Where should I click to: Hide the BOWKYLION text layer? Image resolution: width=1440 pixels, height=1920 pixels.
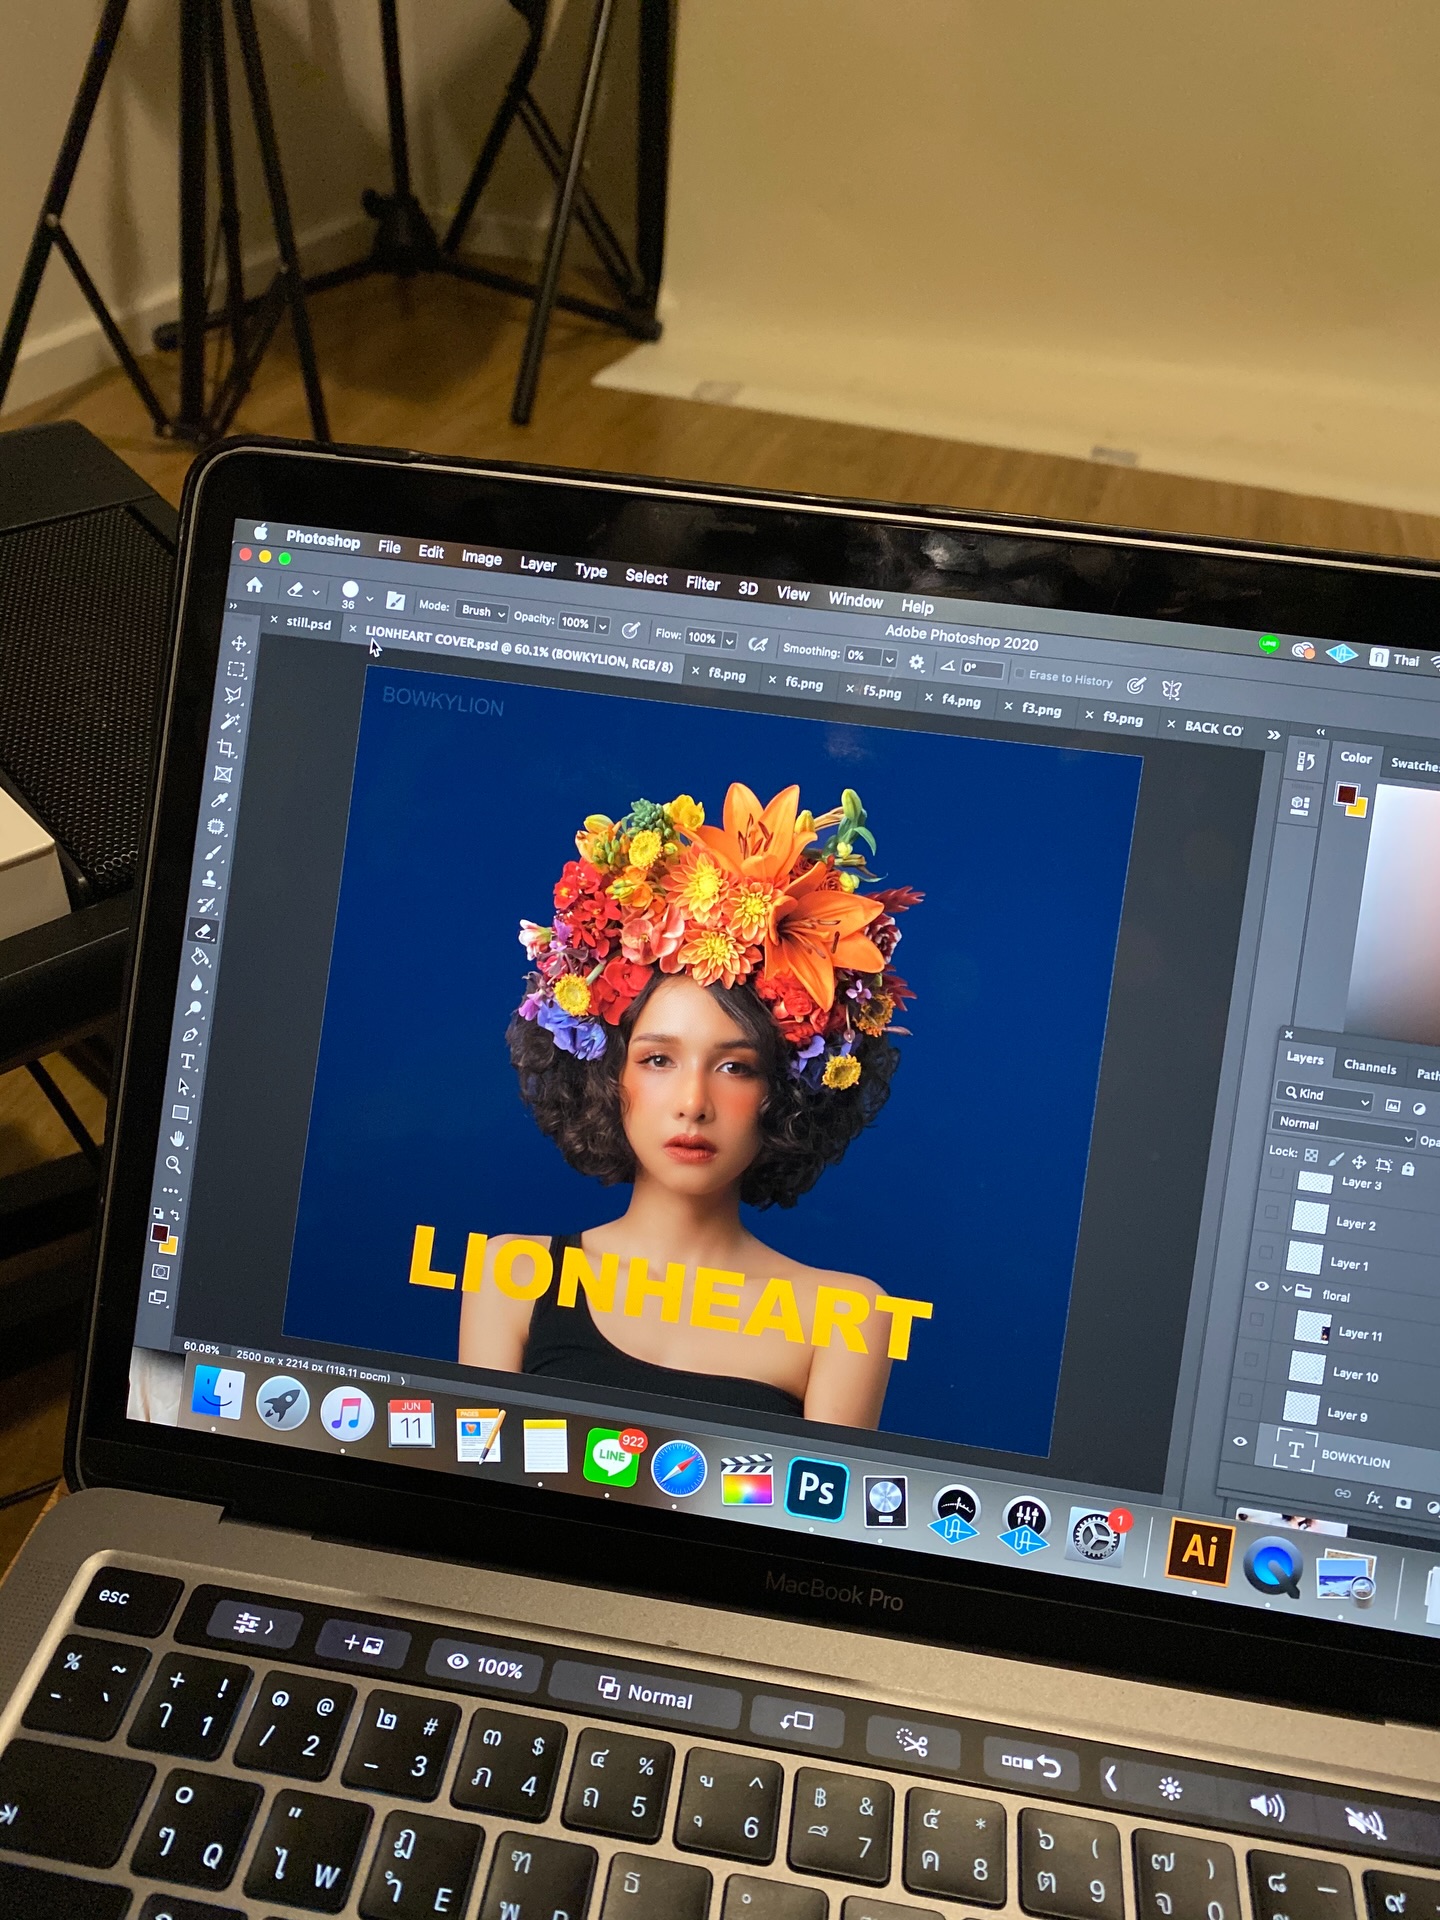point(1240,1441)
